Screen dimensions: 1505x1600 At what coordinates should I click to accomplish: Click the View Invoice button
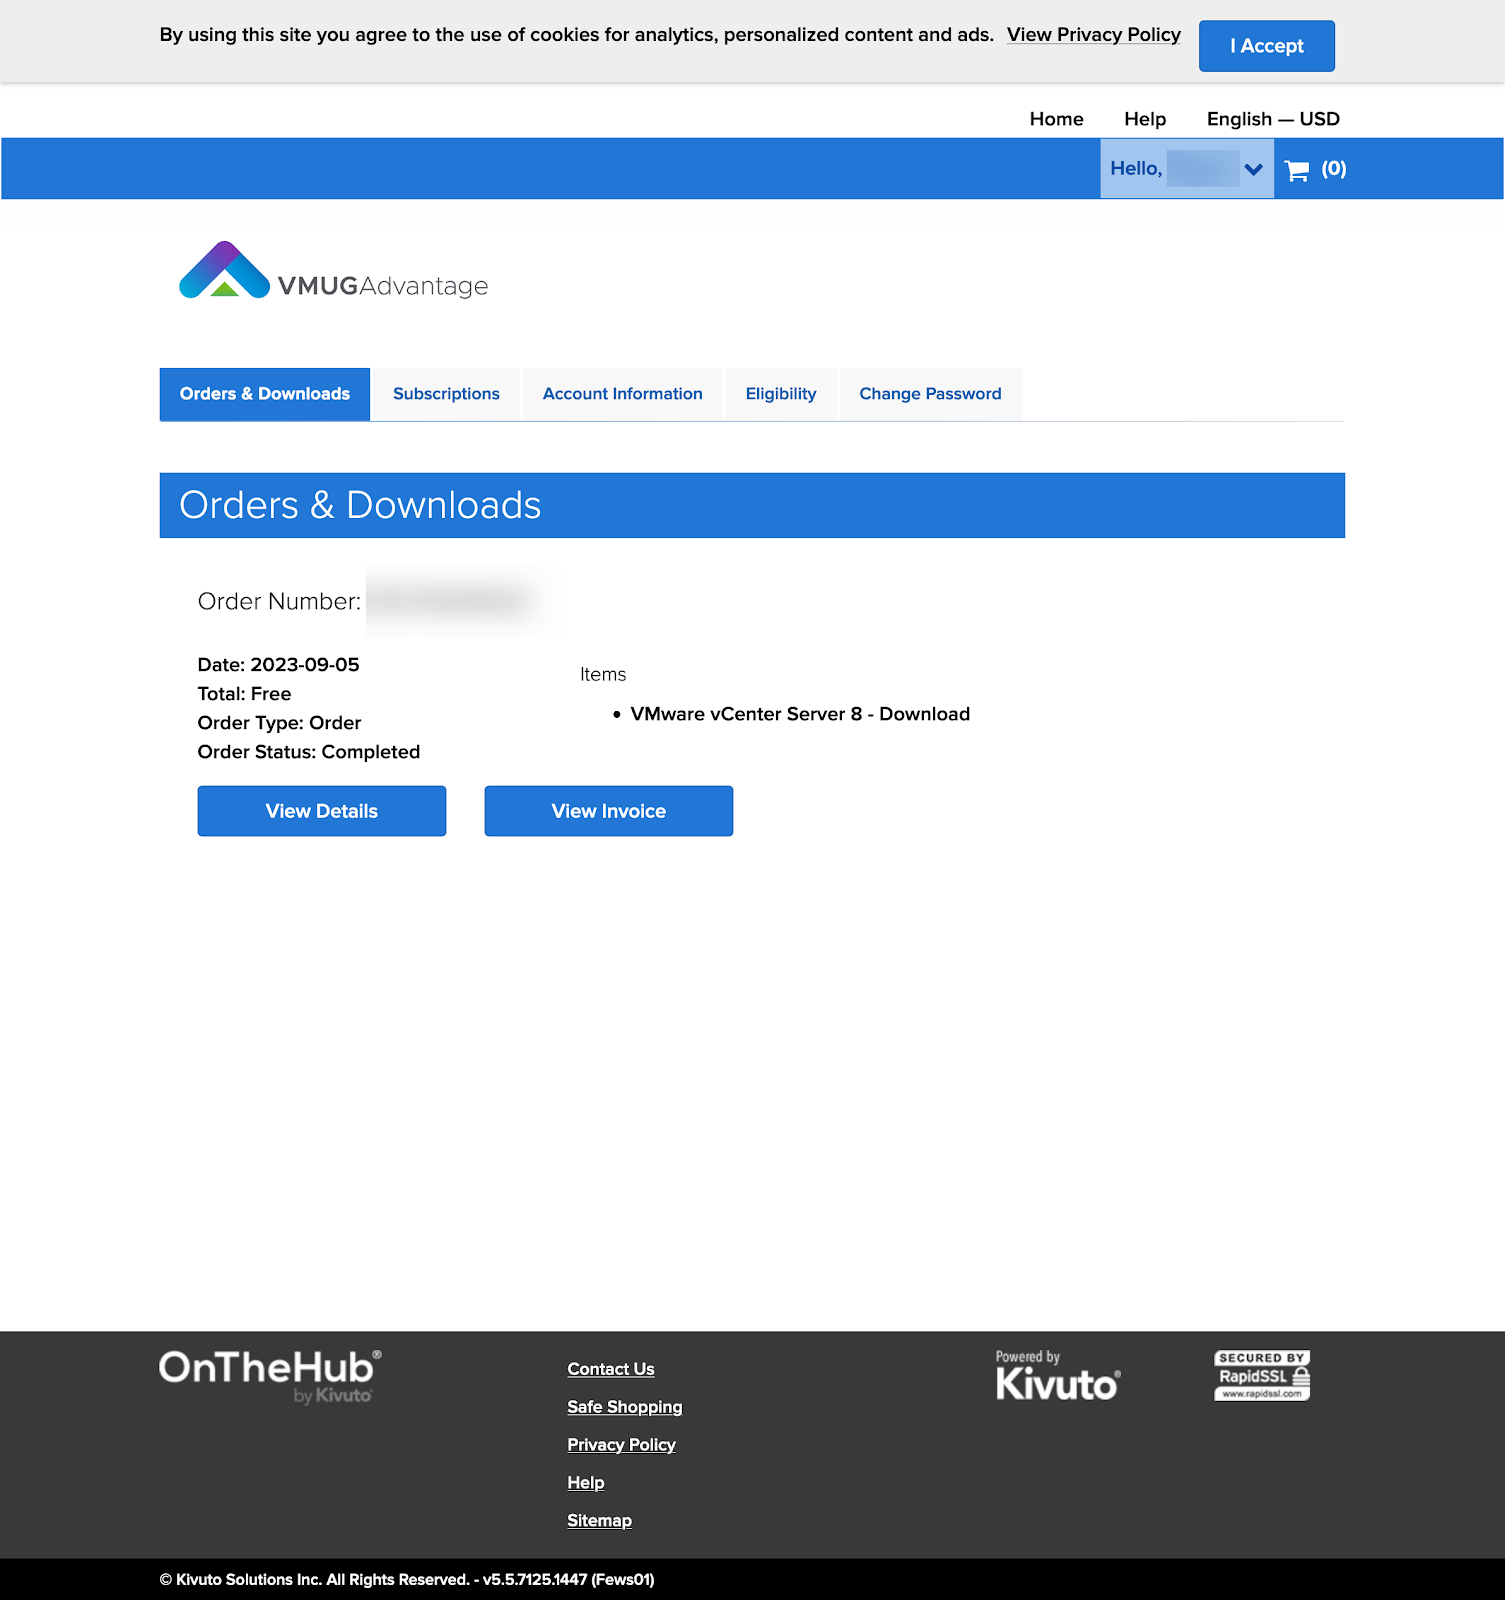click(609, 811)
